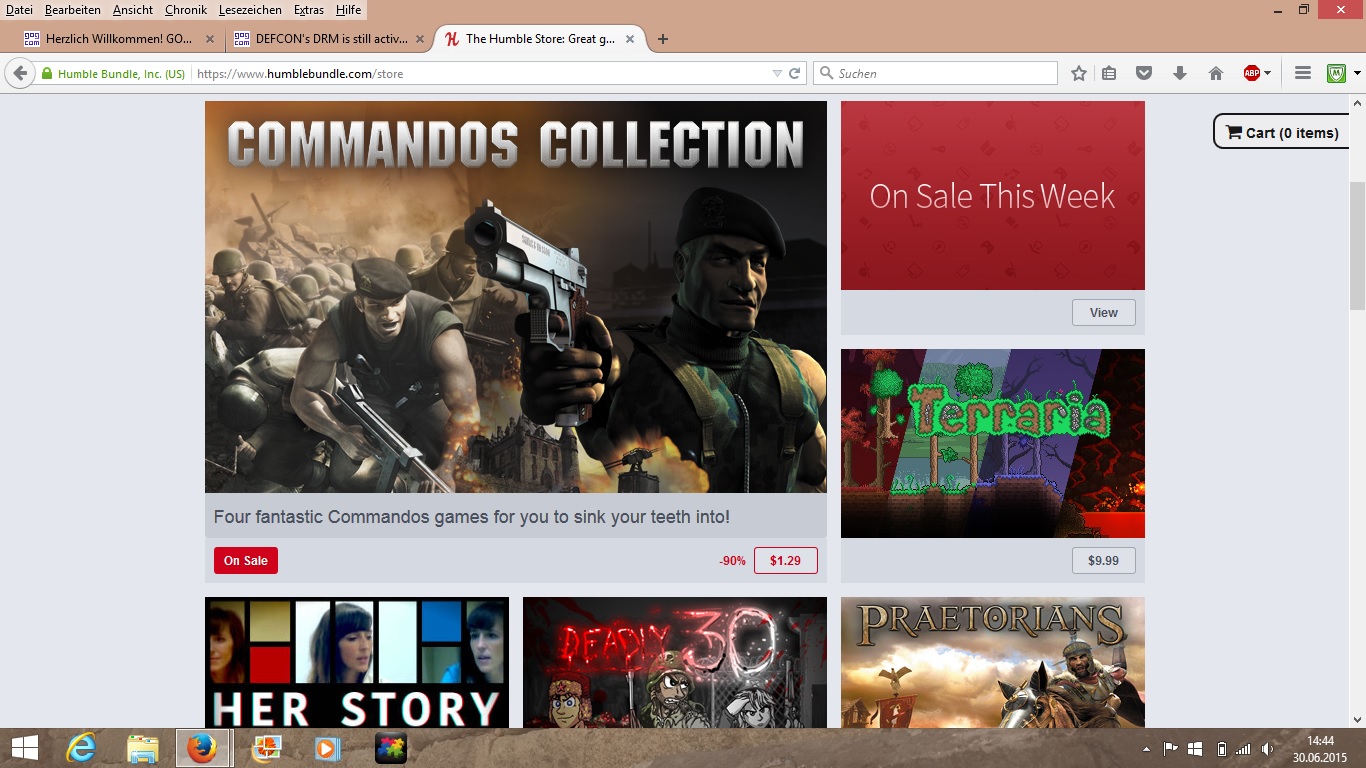Close the DEFCON's DRM tab
Viewport: 1366px width, 768px height.
[x=420, y=39]
